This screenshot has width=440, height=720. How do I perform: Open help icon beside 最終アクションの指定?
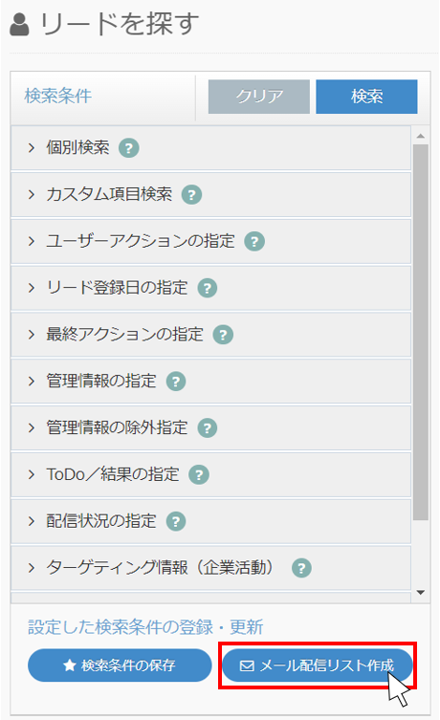point(223,334)
